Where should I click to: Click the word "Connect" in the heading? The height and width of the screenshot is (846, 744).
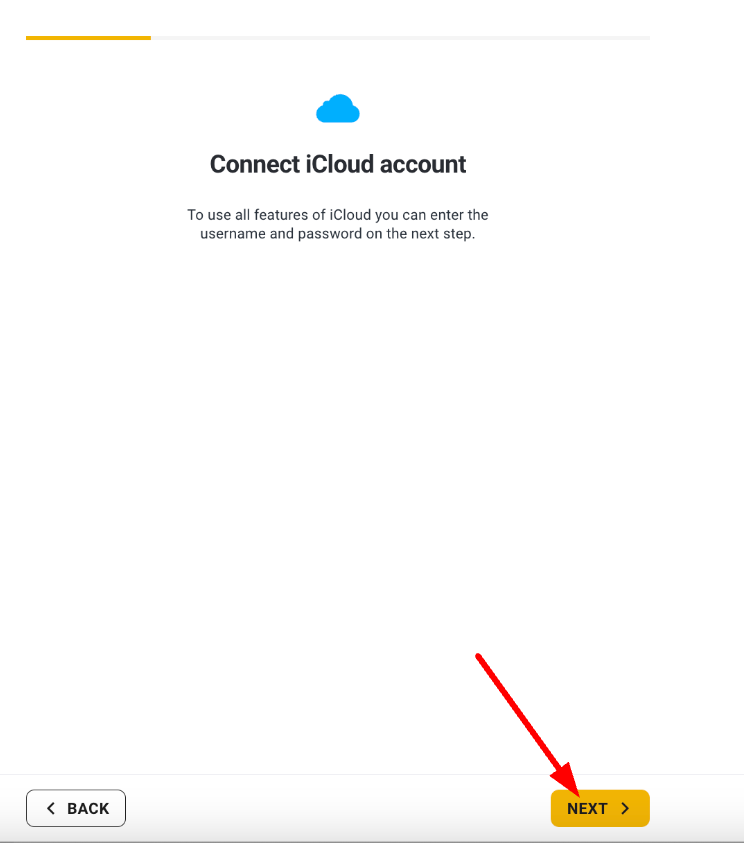click(255, 164)
